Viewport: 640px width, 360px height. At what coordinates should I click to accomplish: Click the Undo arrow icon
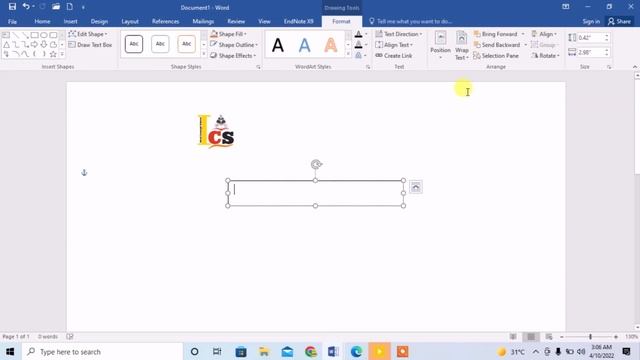click(x=26, y=7)
